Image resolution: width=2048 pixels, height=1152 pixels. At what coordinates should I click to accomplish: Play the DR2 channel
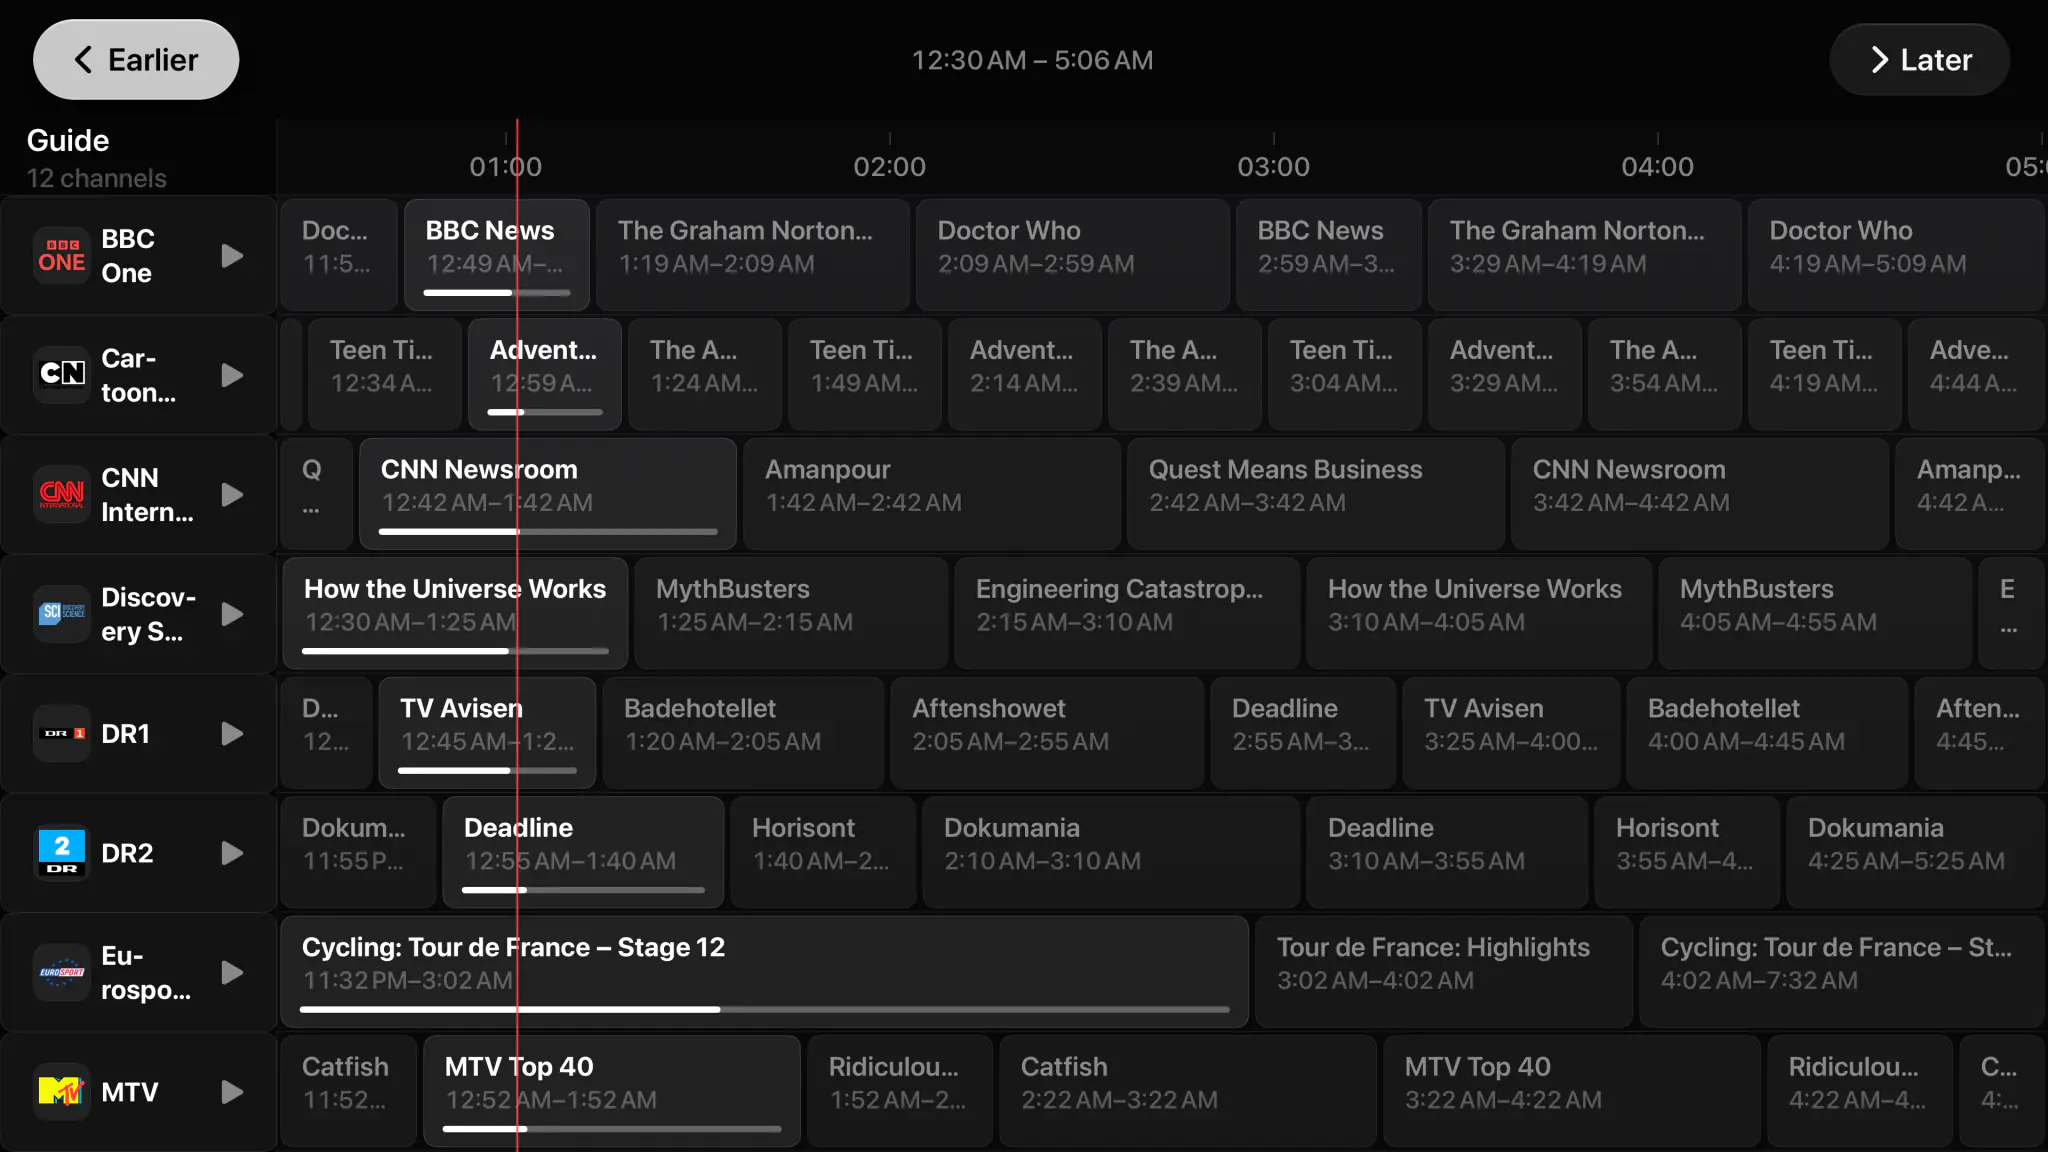point(232,853)
